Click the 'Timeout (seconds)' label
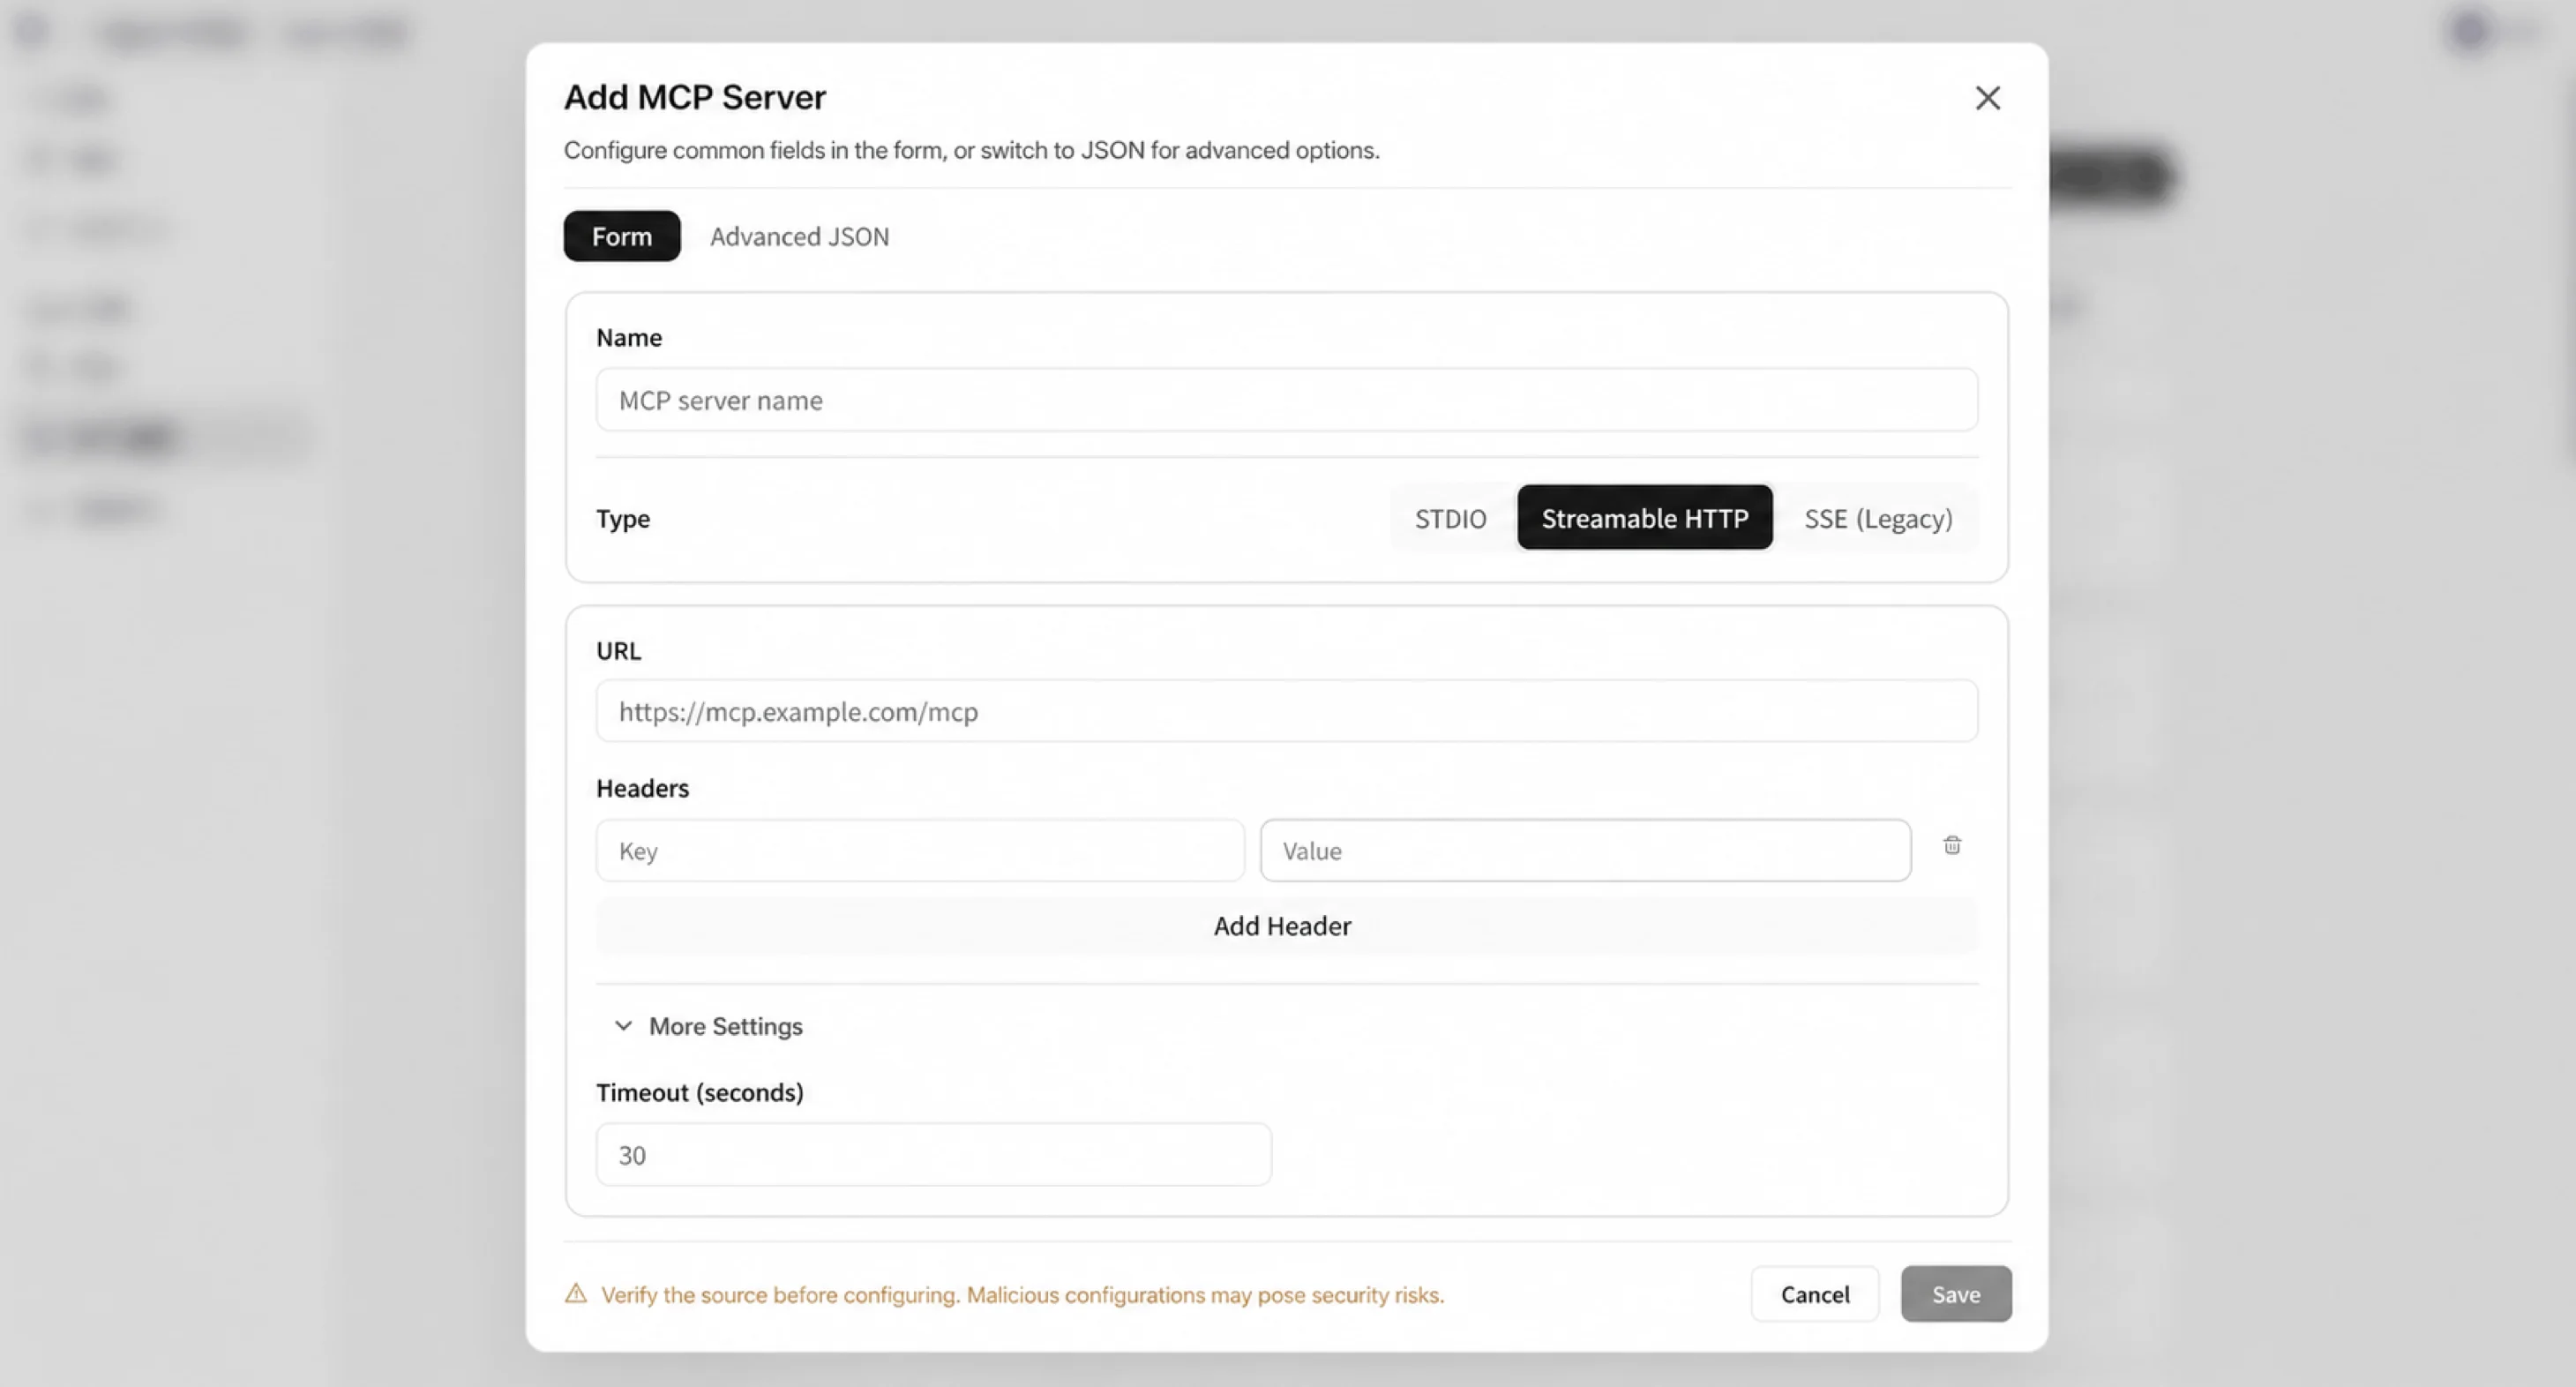Image resolution: width=2576 pixels, height=1387 pixels. [700, 1092]
